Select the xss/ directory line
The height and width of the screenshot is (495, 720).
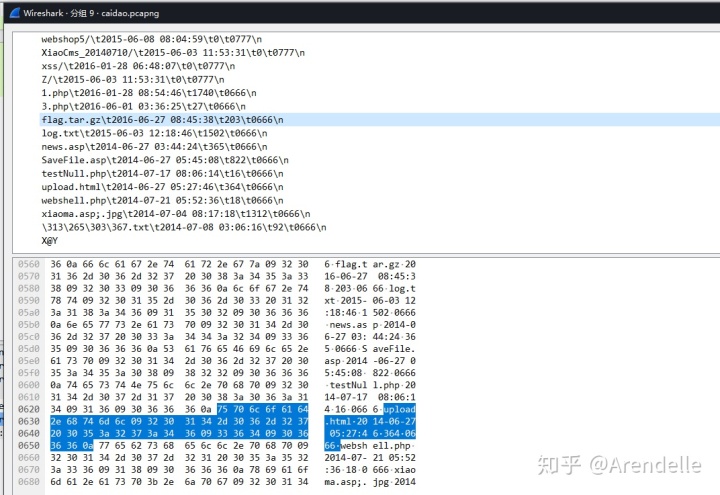point(138,66)
